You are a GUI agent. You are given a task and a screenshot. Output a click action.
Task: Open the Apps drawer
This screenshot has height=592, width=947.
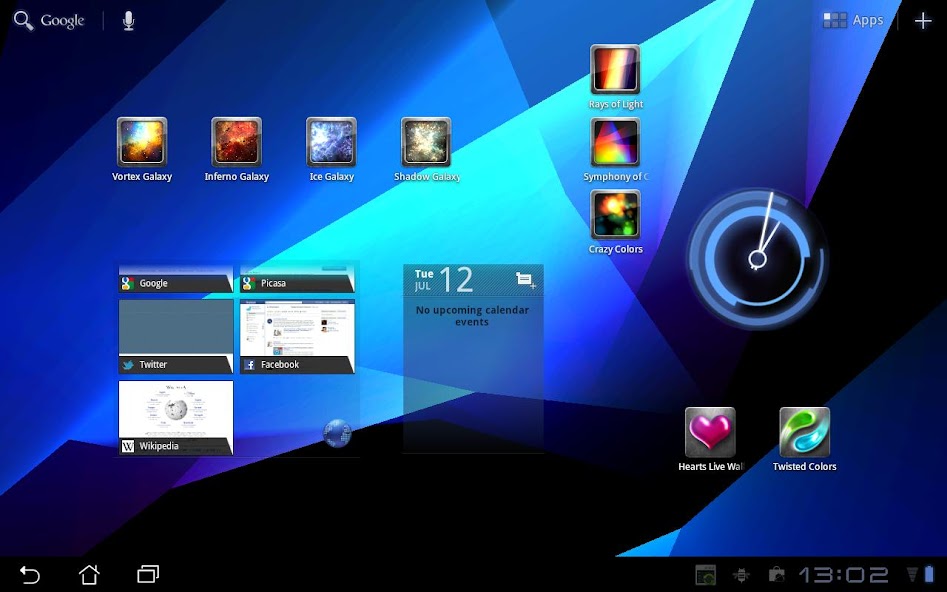pos(854,21)
